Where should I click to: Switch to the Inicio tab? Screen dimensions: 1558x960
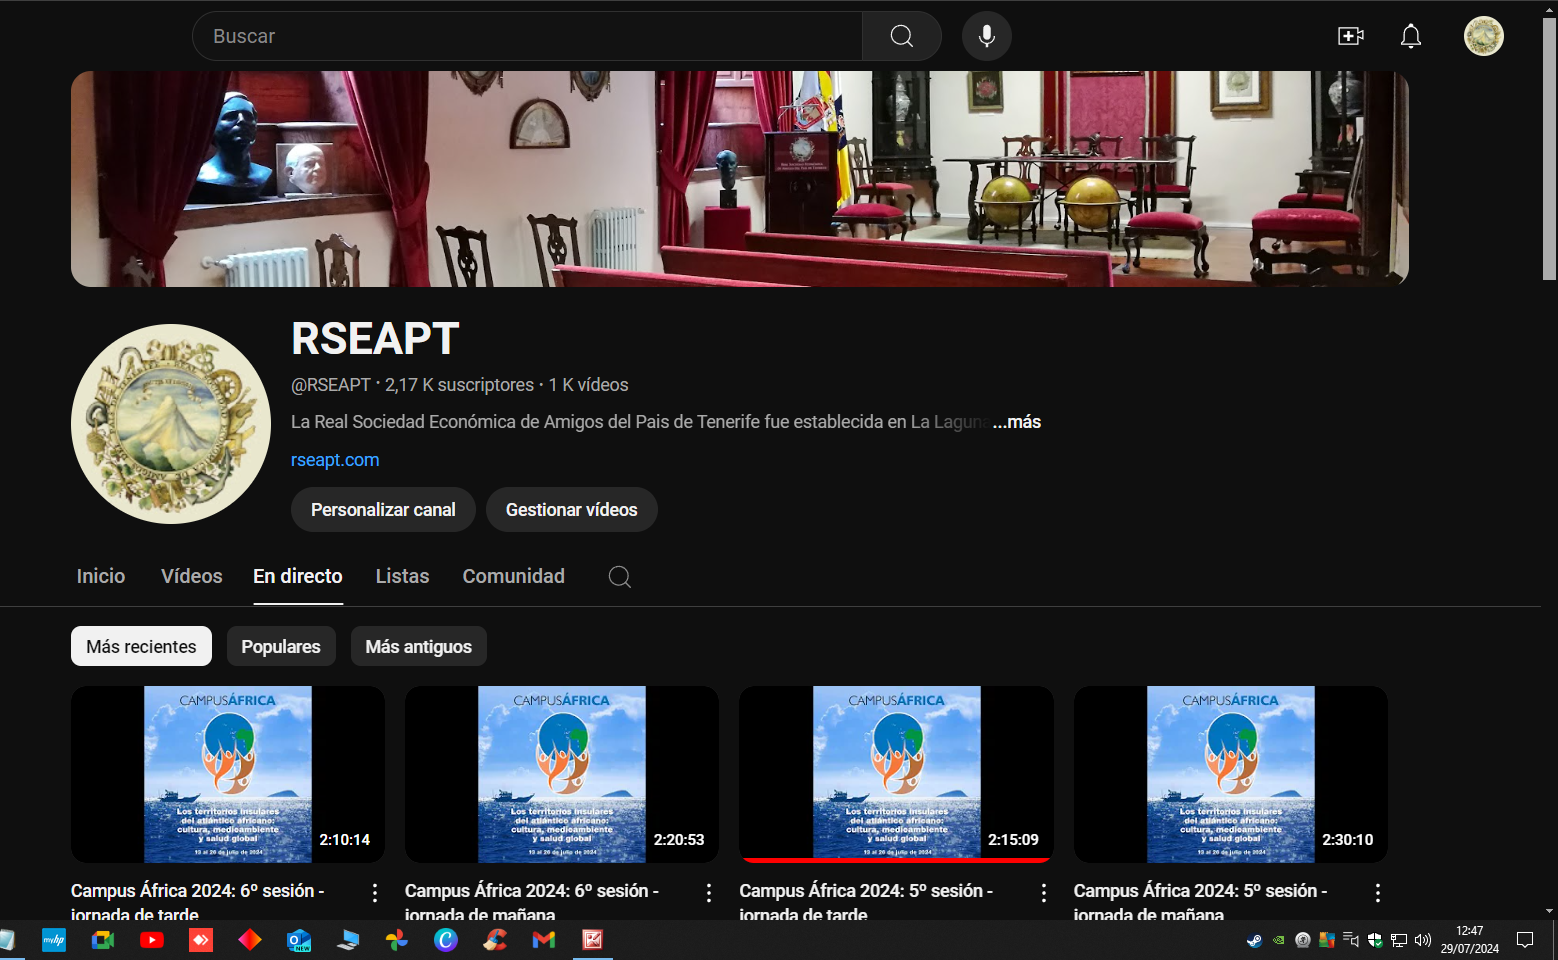(101, 576)
